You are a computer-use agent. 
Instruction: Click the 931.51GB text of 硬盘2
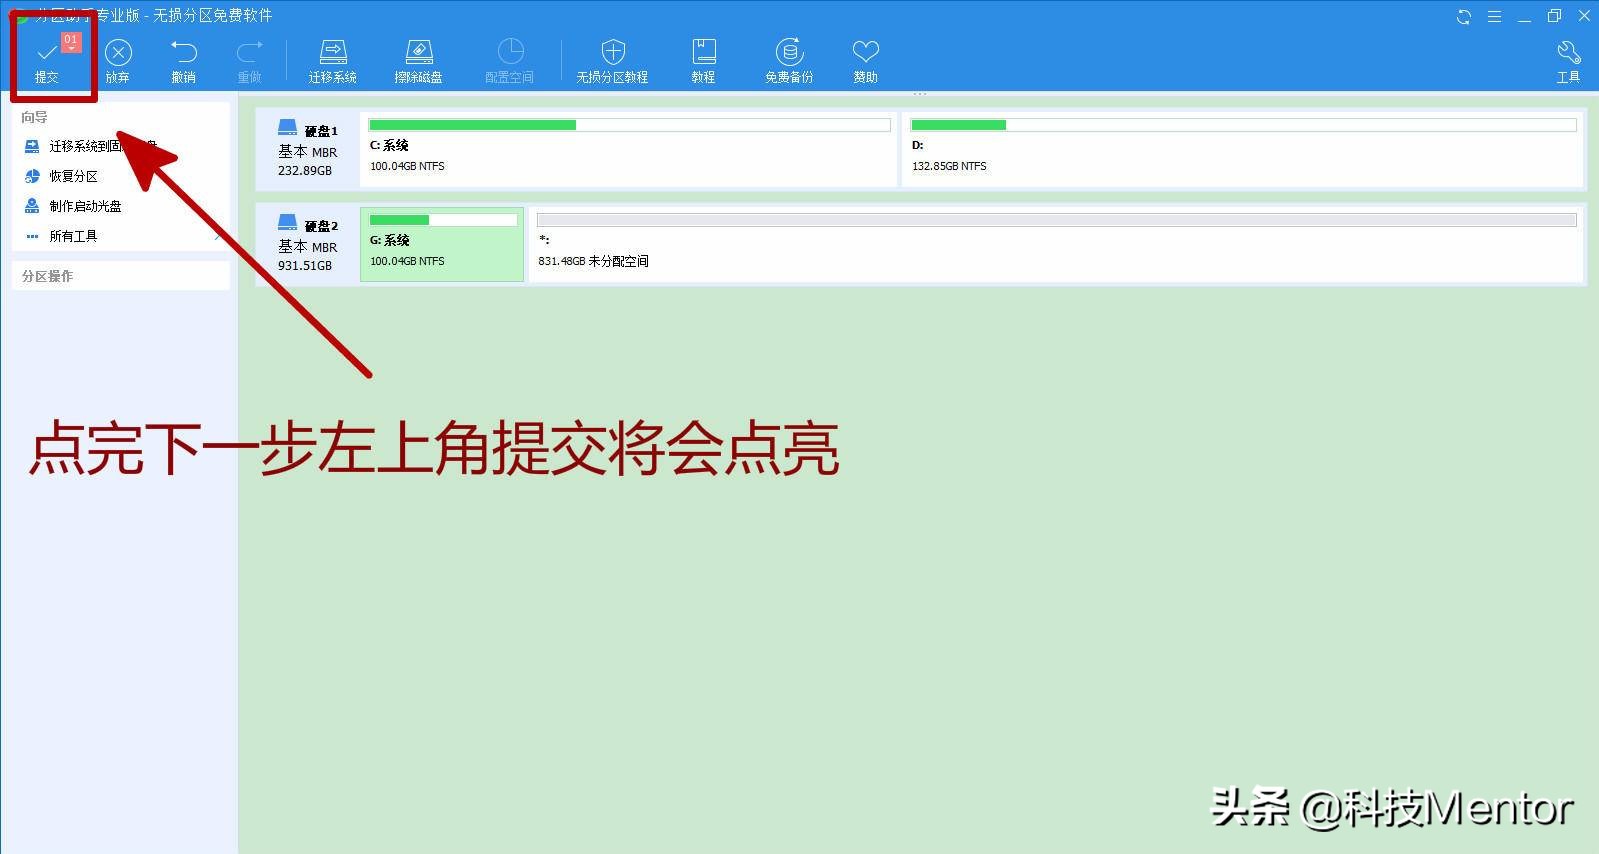pos(305,266)
